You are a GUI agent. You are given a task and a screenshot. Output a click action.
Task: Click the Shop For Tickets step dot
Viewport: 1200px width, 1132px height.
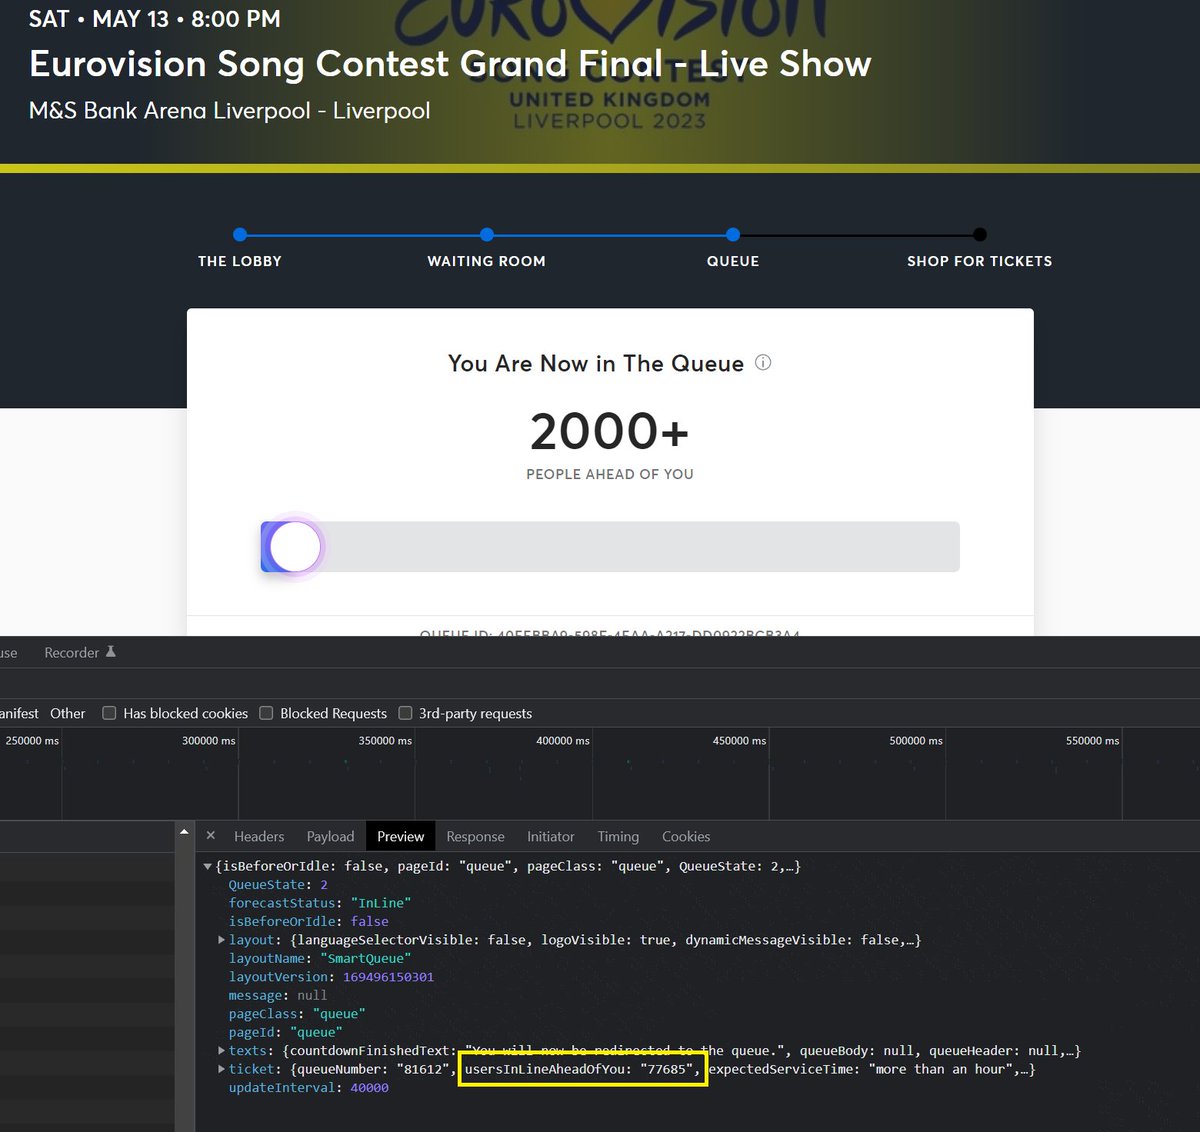point(980,235)
